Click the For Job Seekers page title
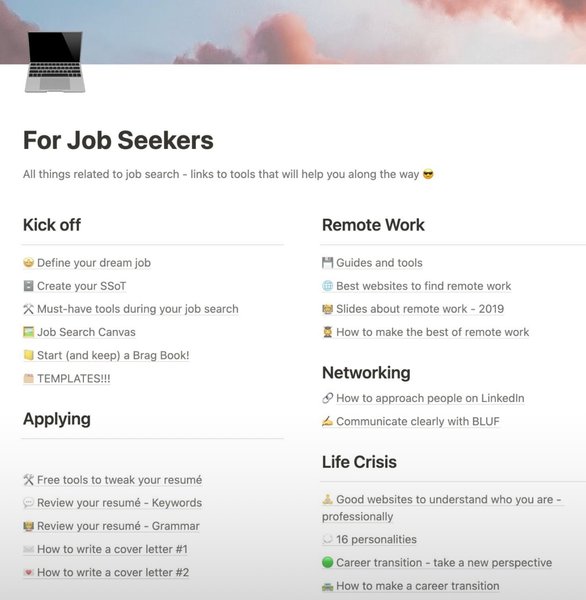Viewport: 586px width, 600px height. click(x=118, y=140)
